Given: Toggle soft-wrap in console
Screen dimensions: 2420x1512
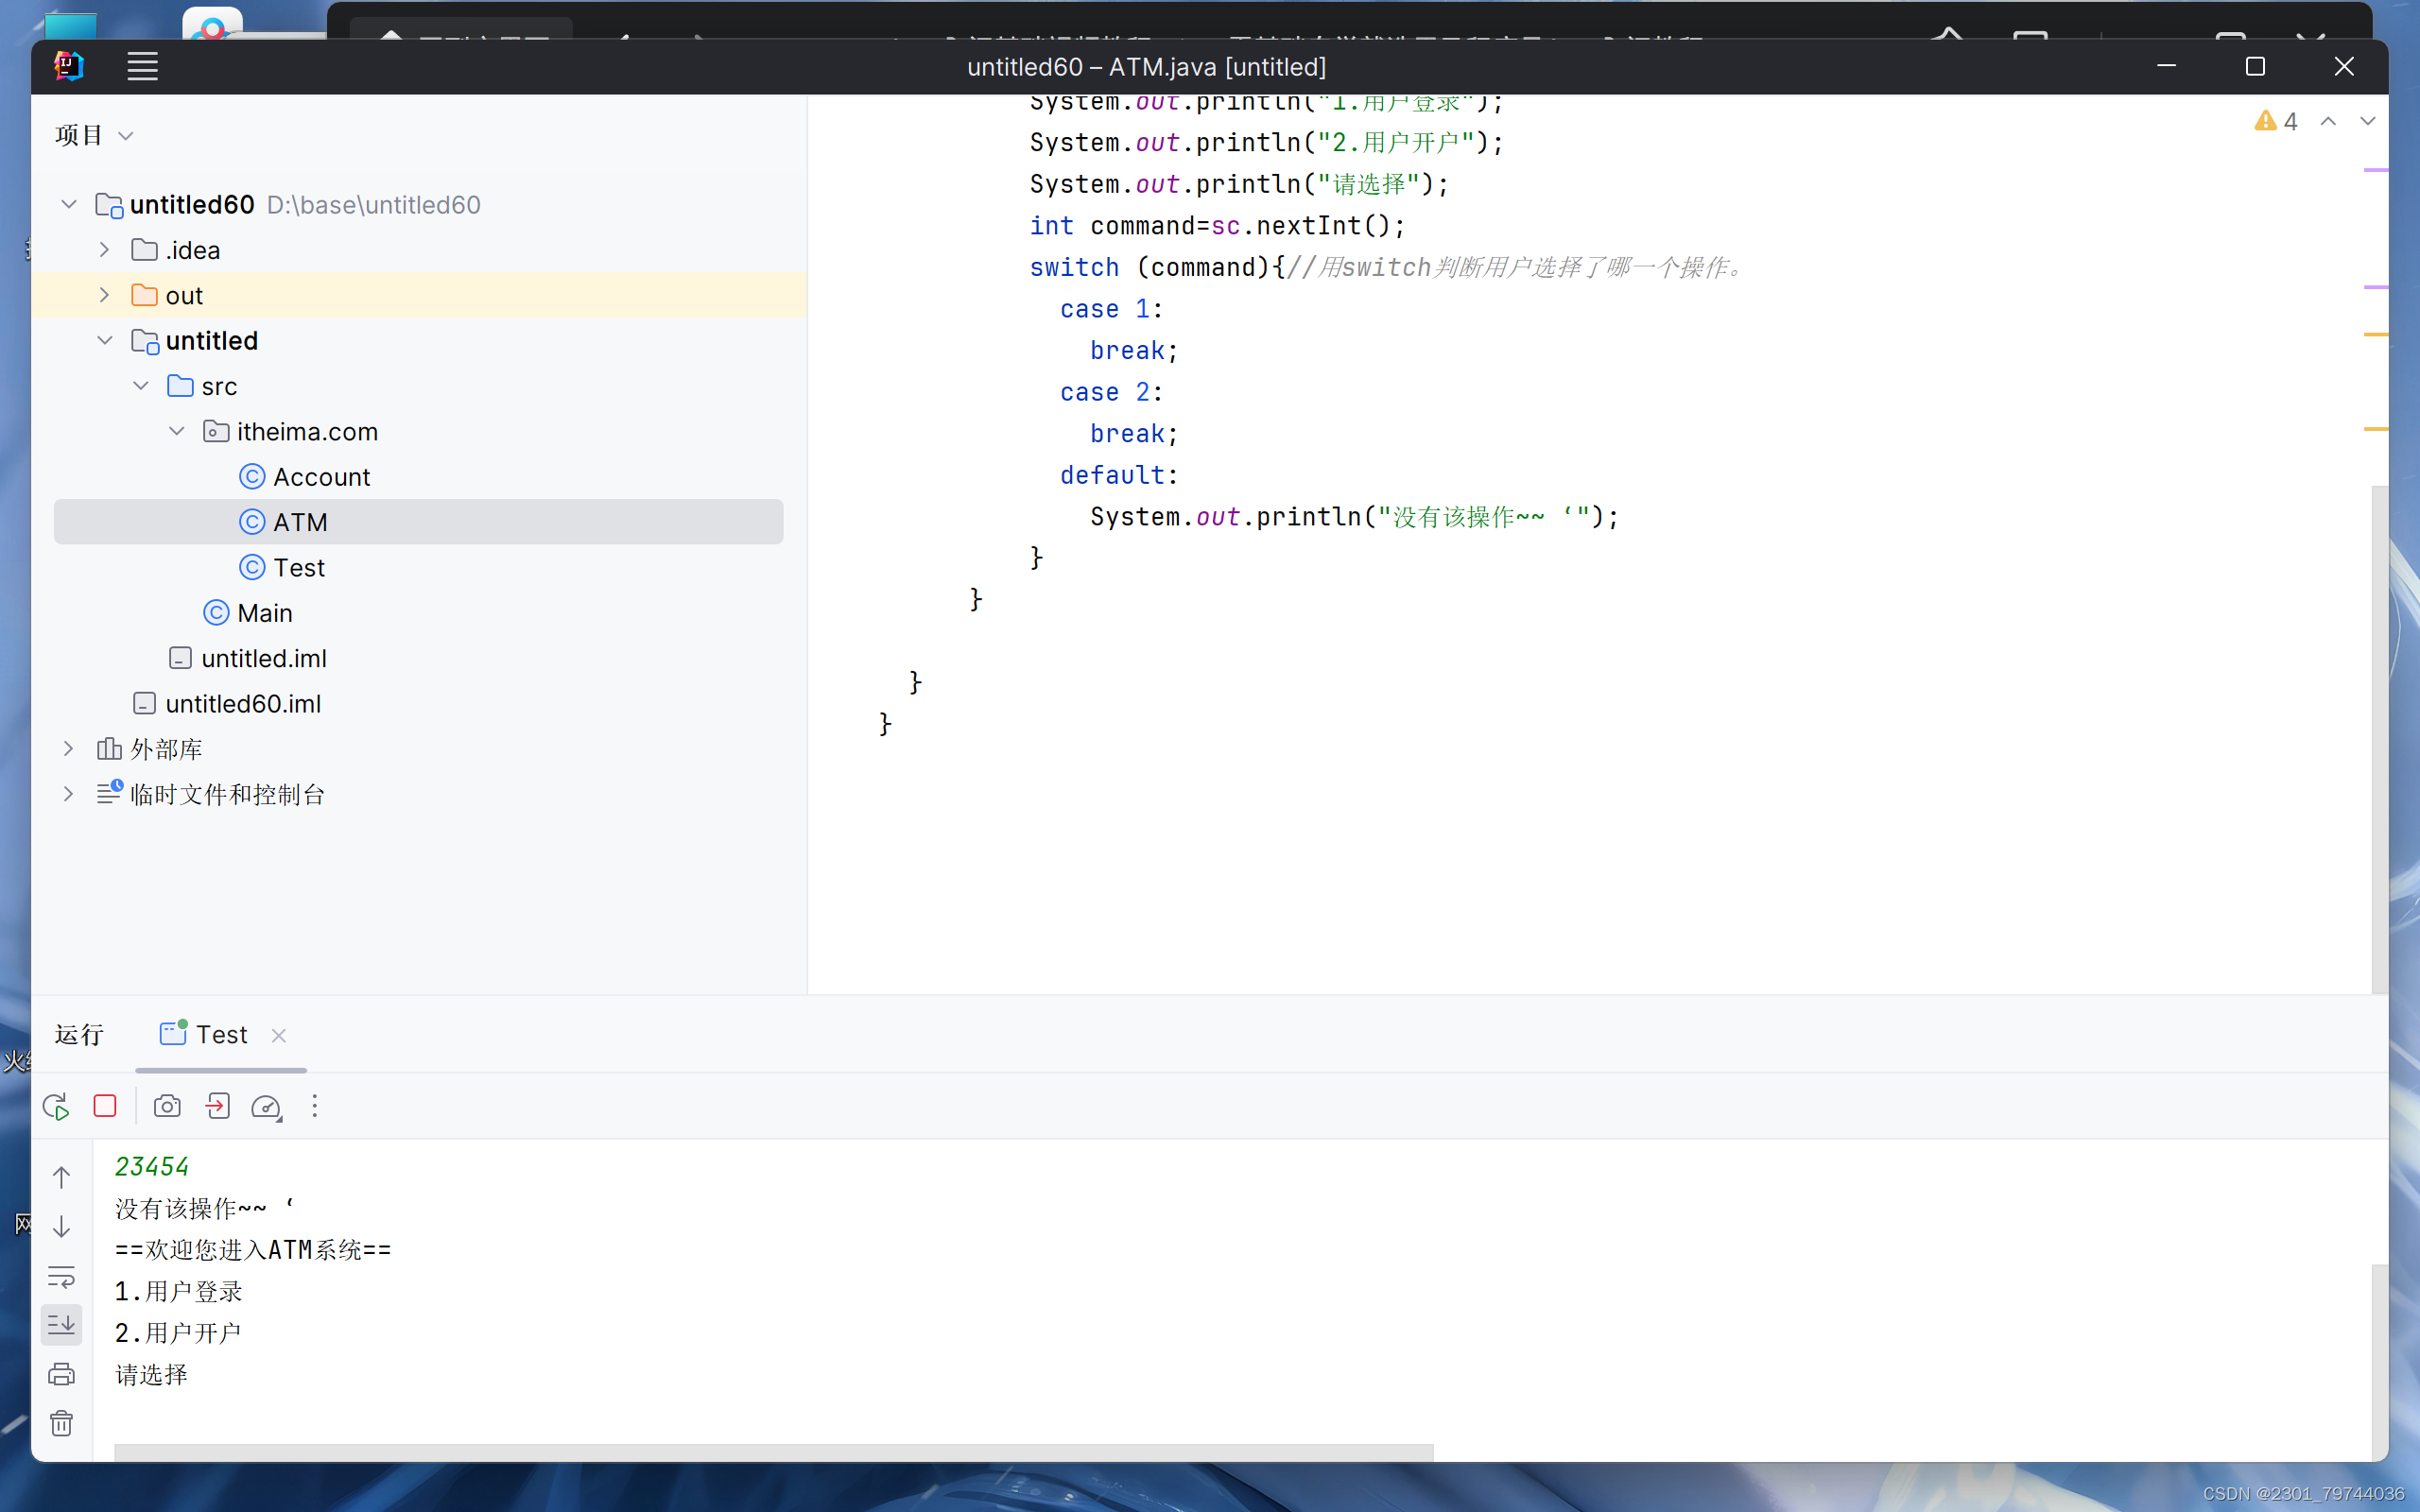Looking at the screenshot, I should coord(62,1277).
